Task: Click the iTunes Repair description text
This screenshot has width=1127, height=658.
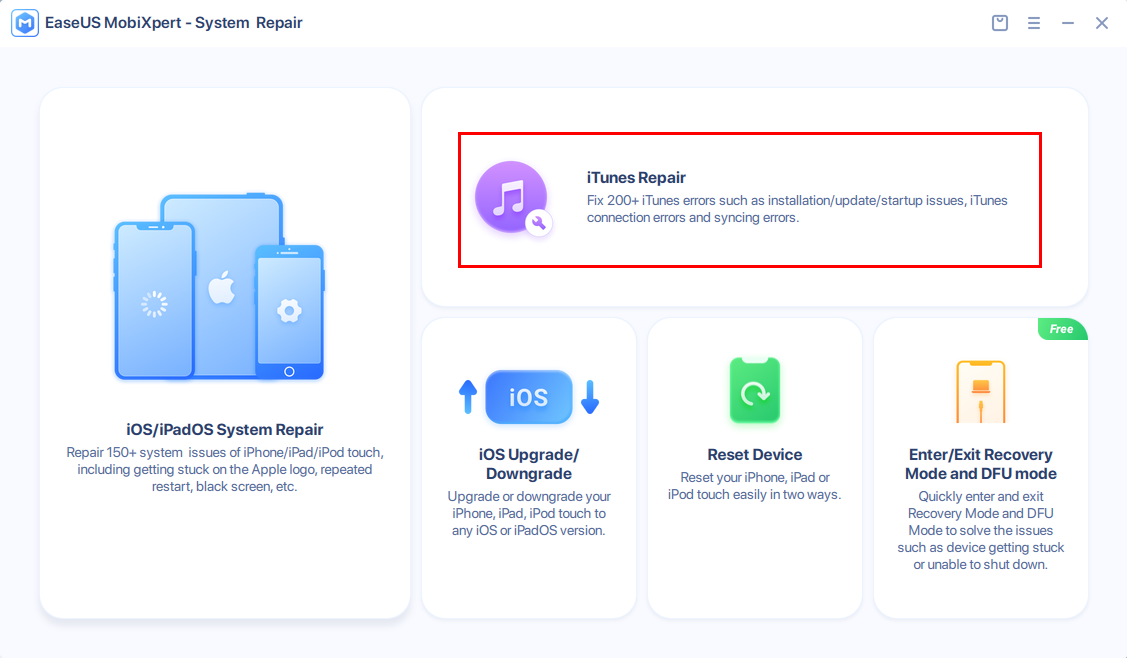Action: [x=796, y=209]
